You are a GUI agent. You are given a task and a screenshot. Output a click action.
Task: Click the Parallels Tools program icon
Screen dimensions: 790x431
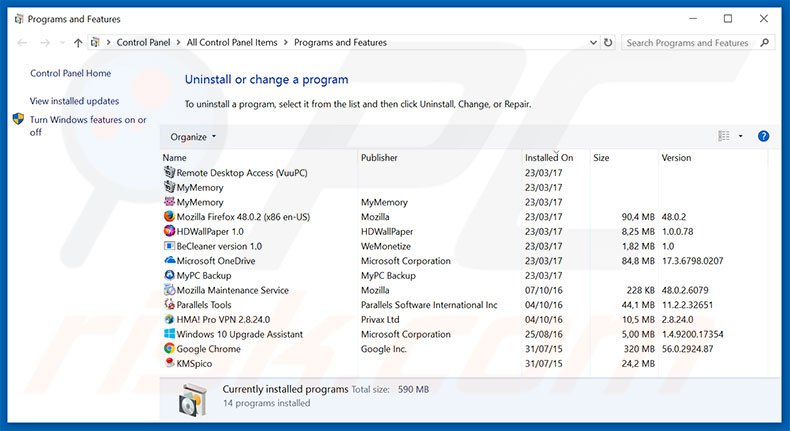pyautogui.click(x=169, y=304)
